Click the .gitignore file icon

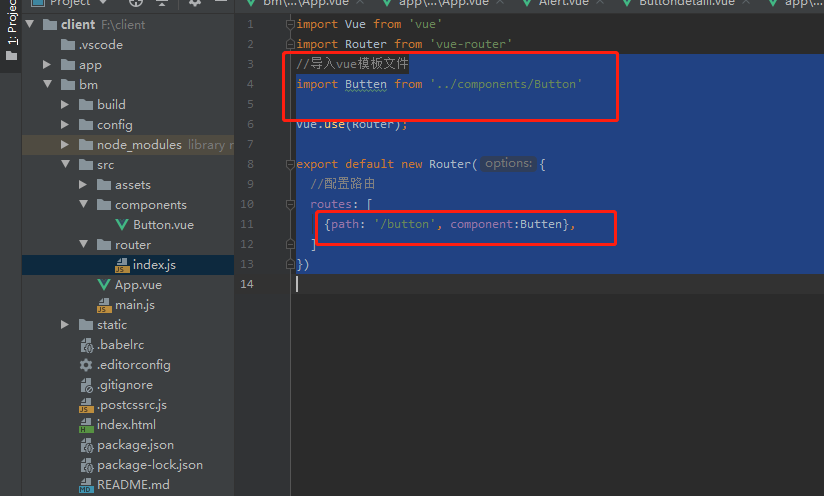(x=86, y=385)
